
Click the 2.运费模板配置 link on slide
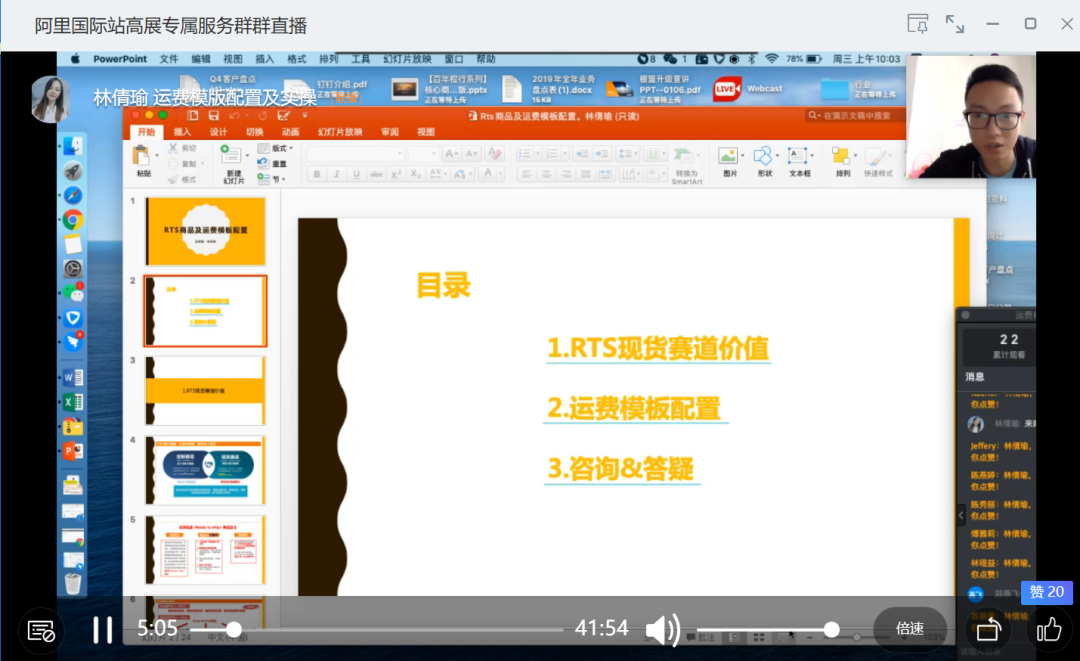pyautogui.click(x=634, y=408)
